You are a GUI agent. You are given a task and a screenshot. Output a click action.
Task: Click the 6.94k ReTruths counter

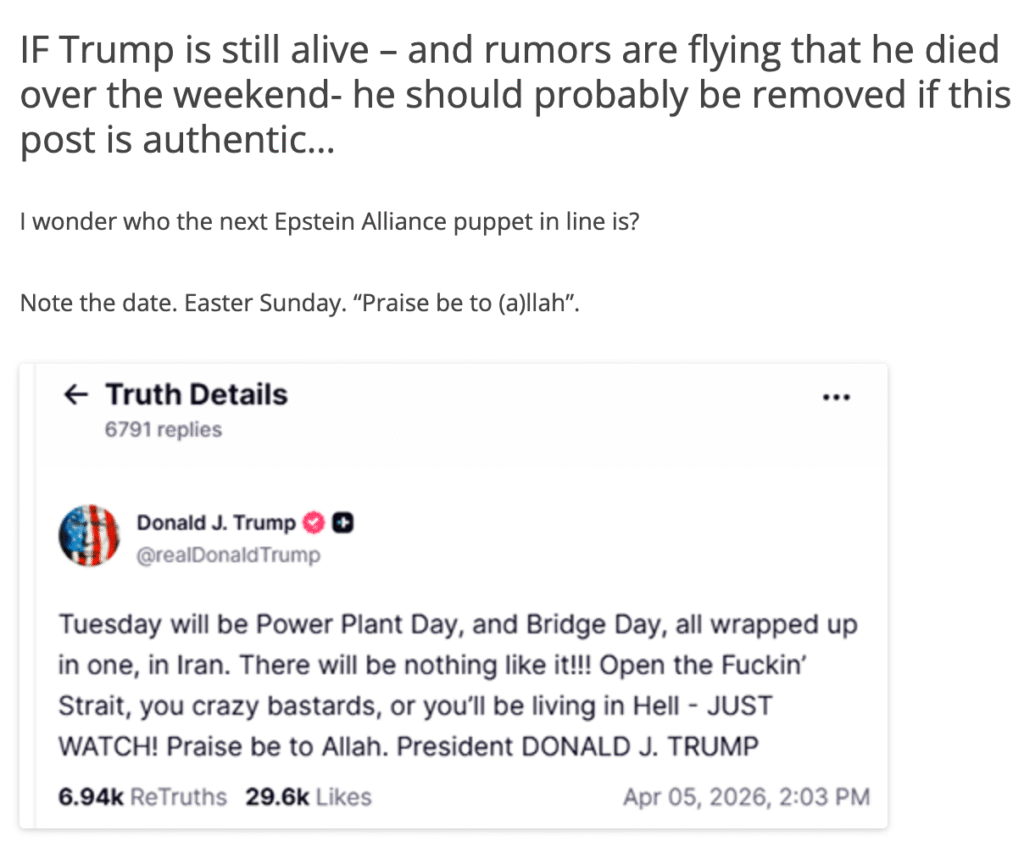(143, 797)
